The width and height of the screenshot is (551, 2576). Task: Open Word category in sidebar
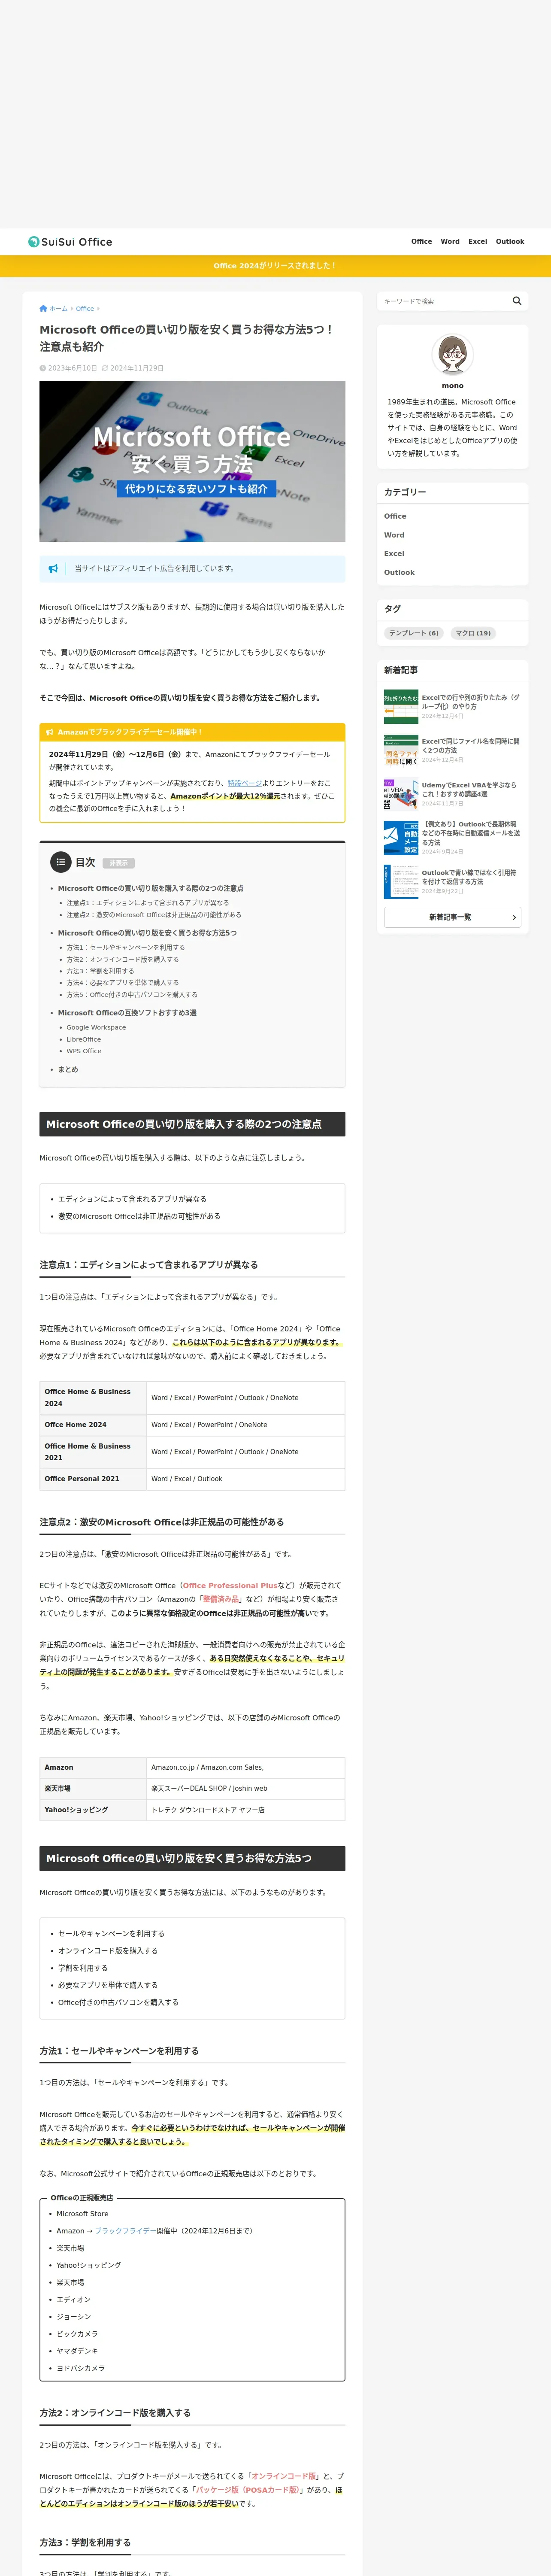tap(394, 535)
